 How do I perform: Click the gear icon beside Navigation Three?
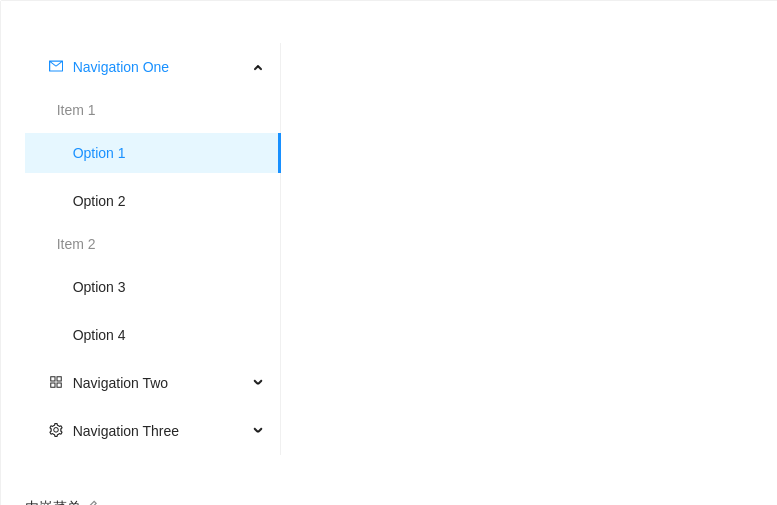56,430
